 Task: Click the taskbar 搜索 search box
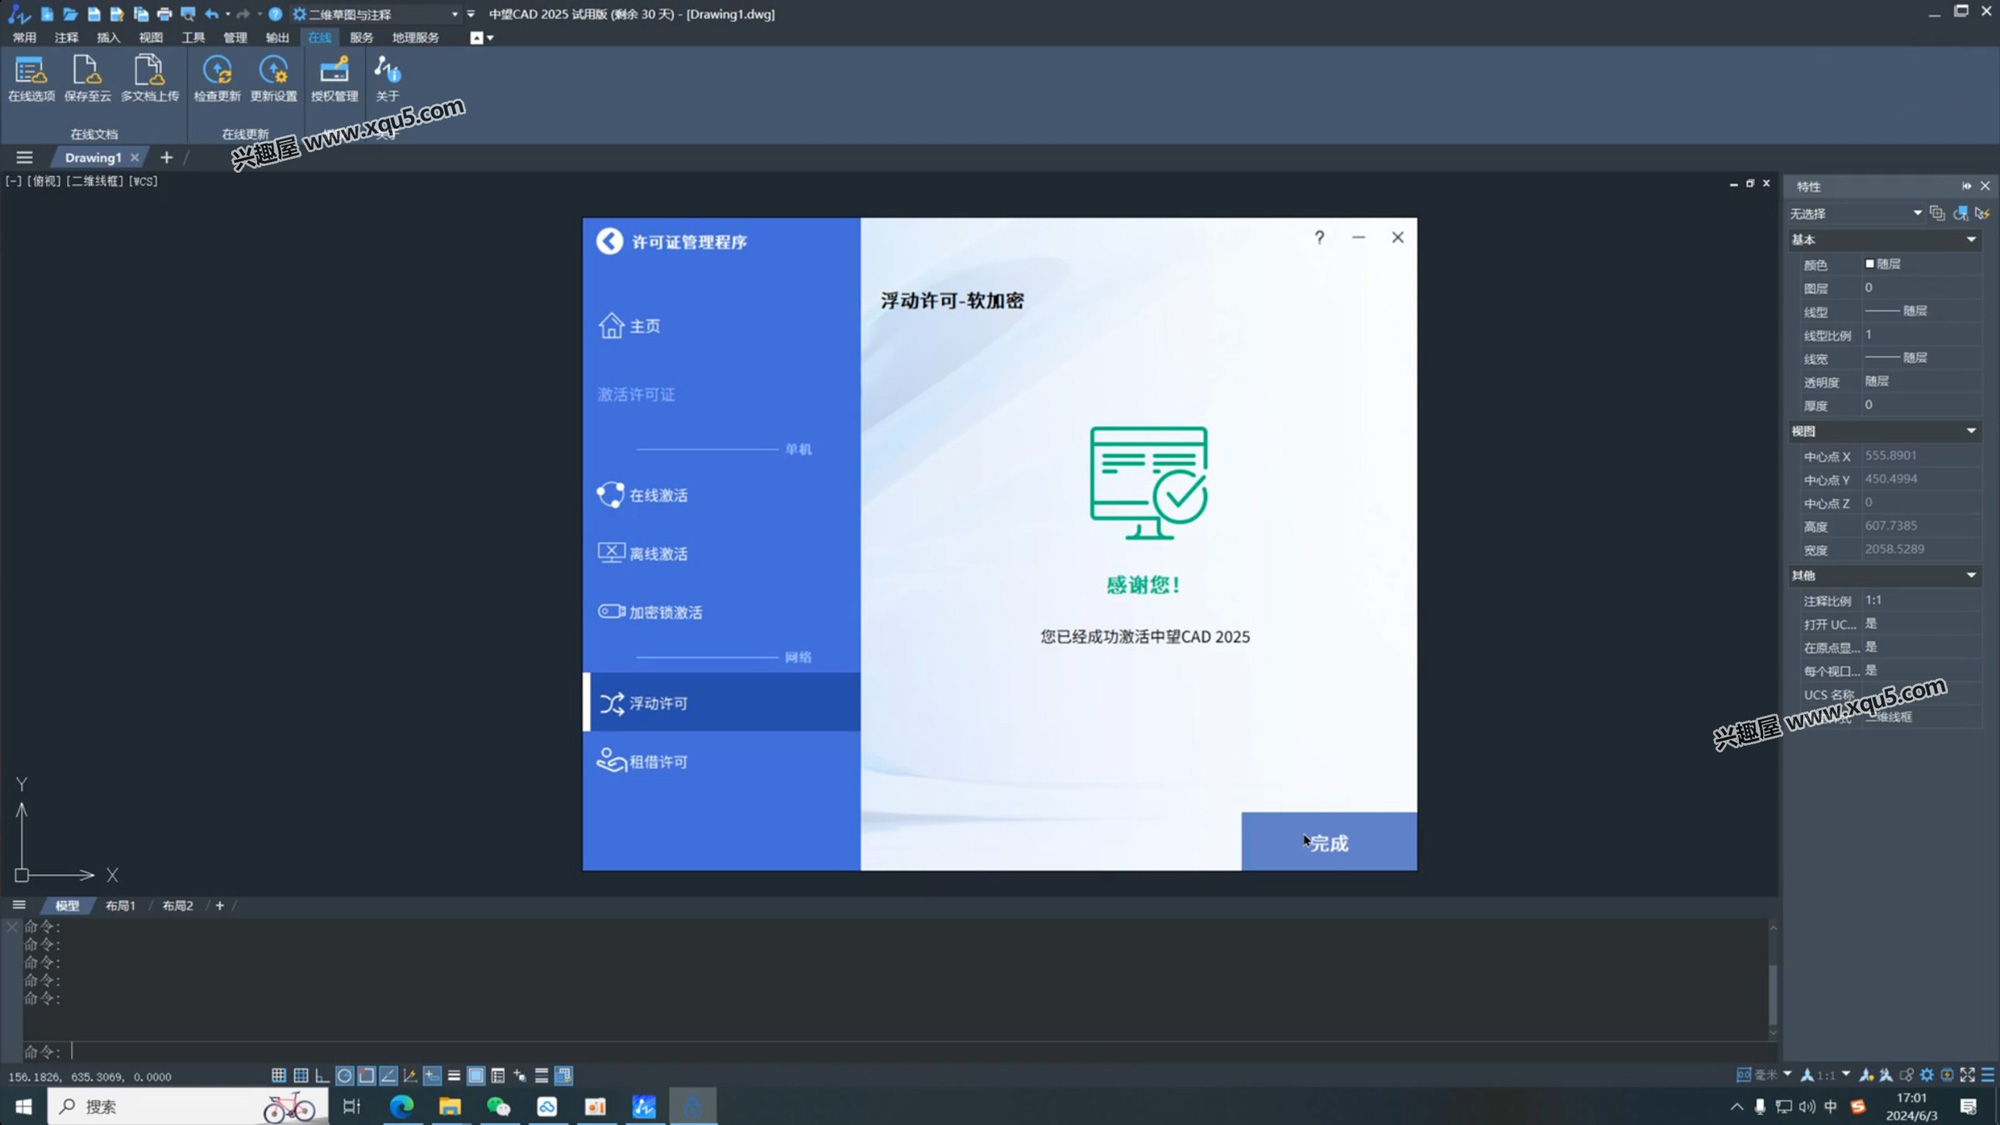point(188,1106)
